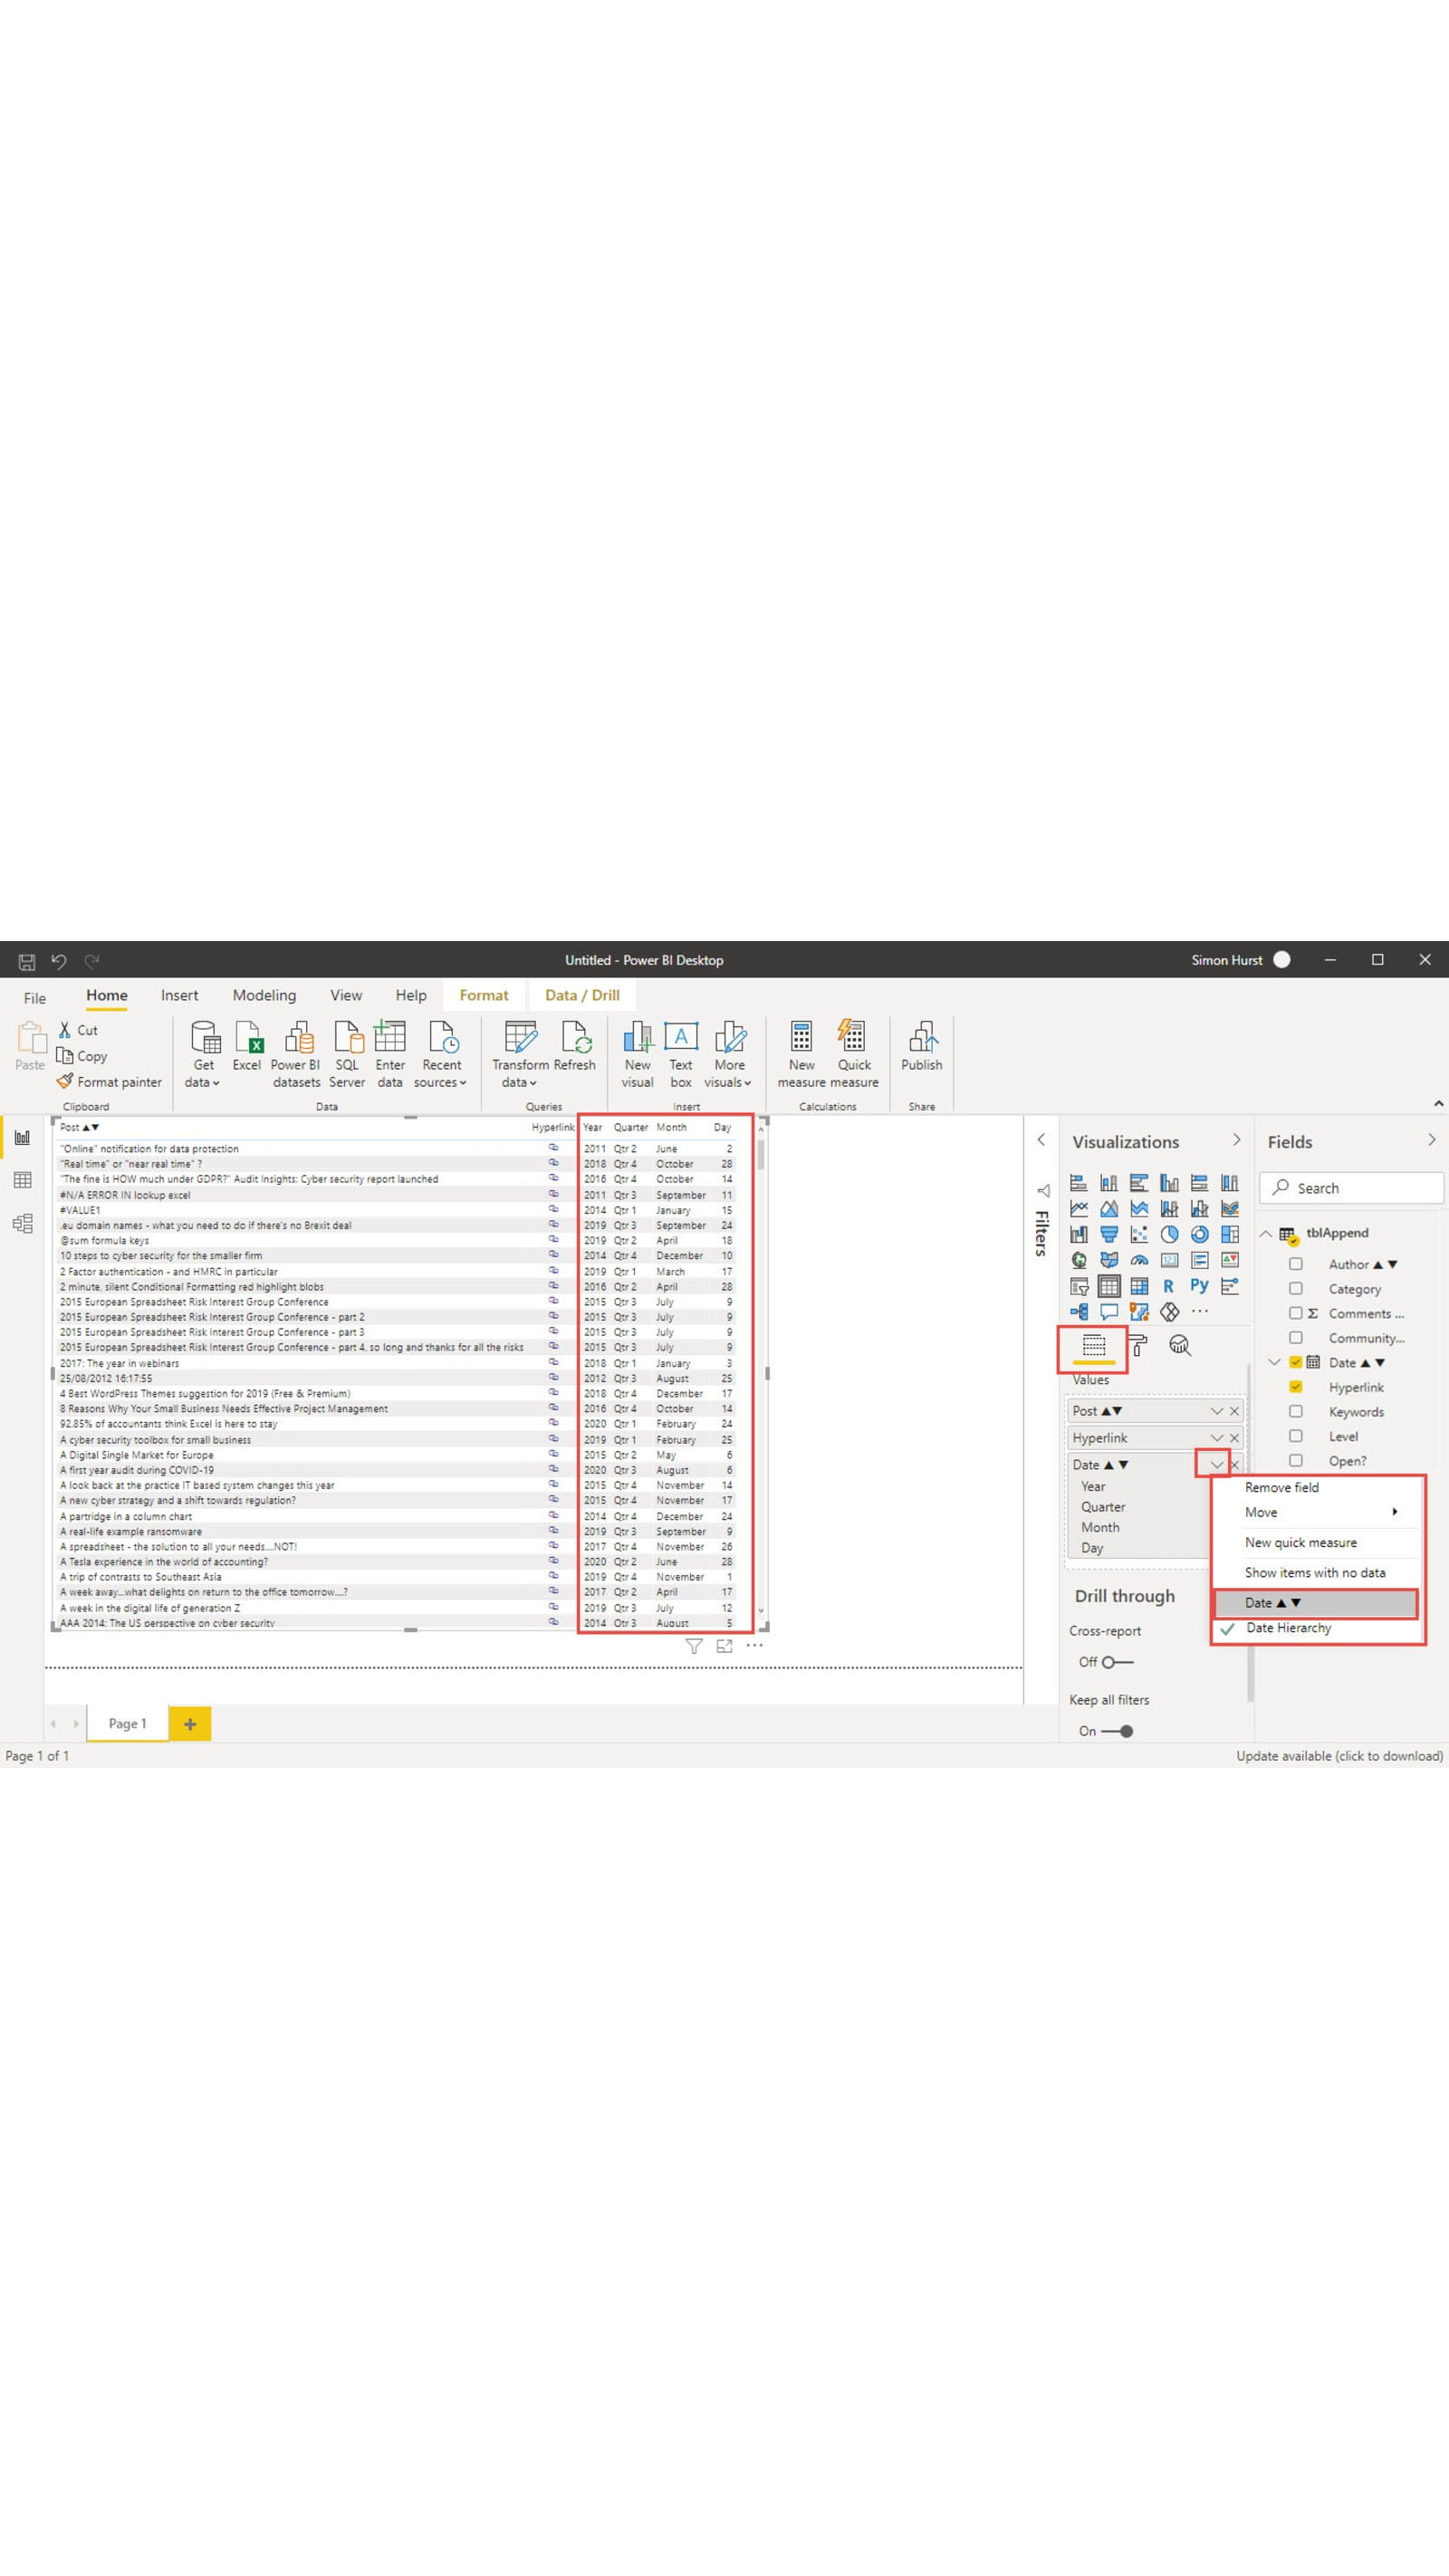Open the Modeling ribbon tab

(264, 995)
